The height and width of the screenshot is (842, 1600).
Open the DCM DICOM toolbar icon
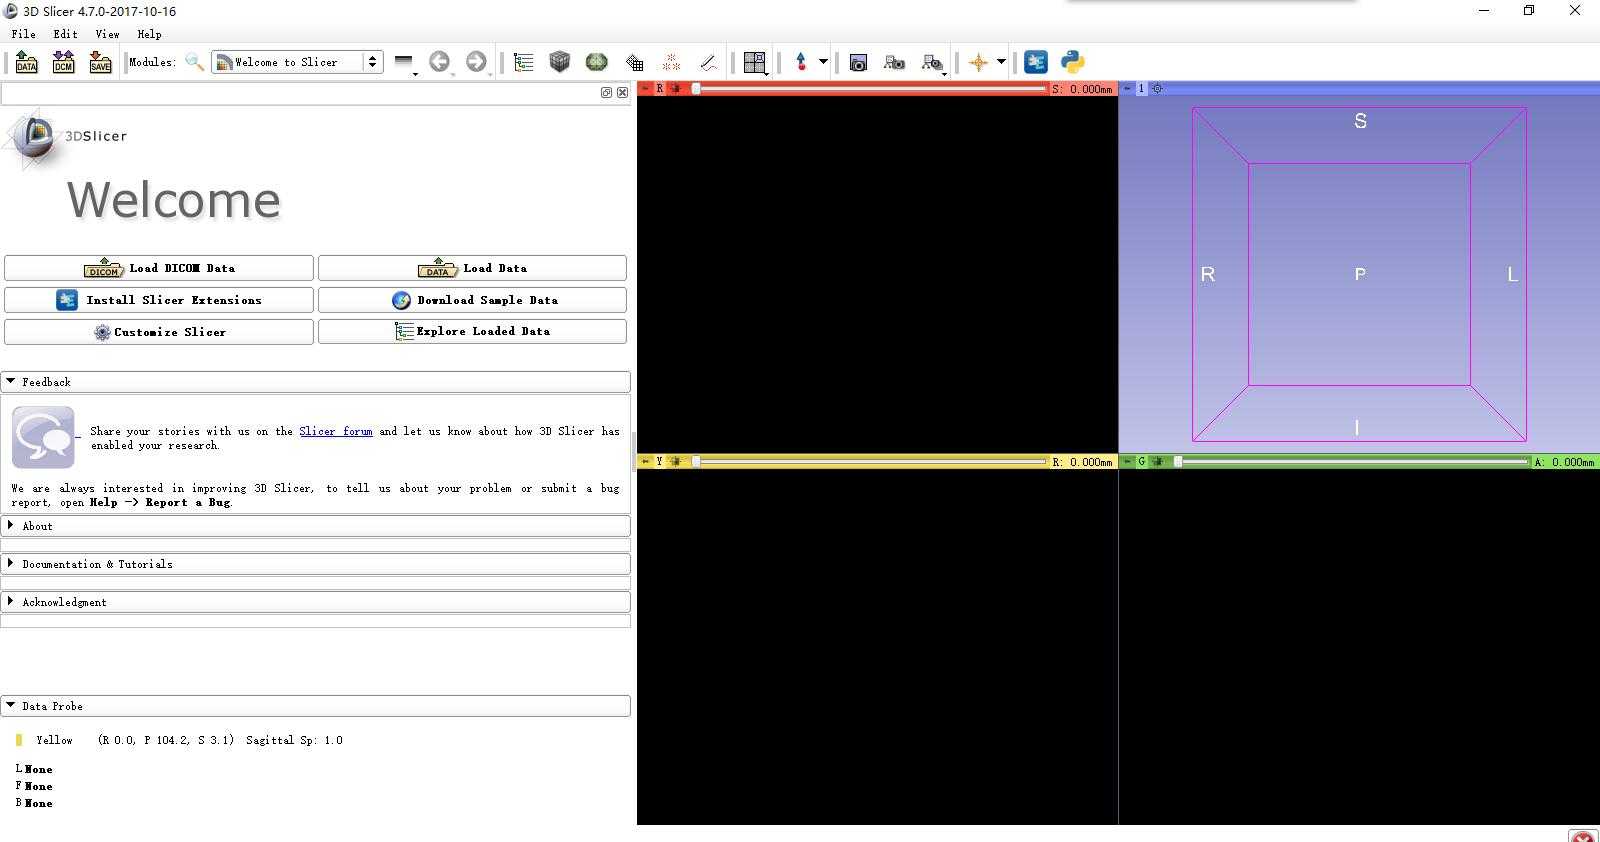63,62
